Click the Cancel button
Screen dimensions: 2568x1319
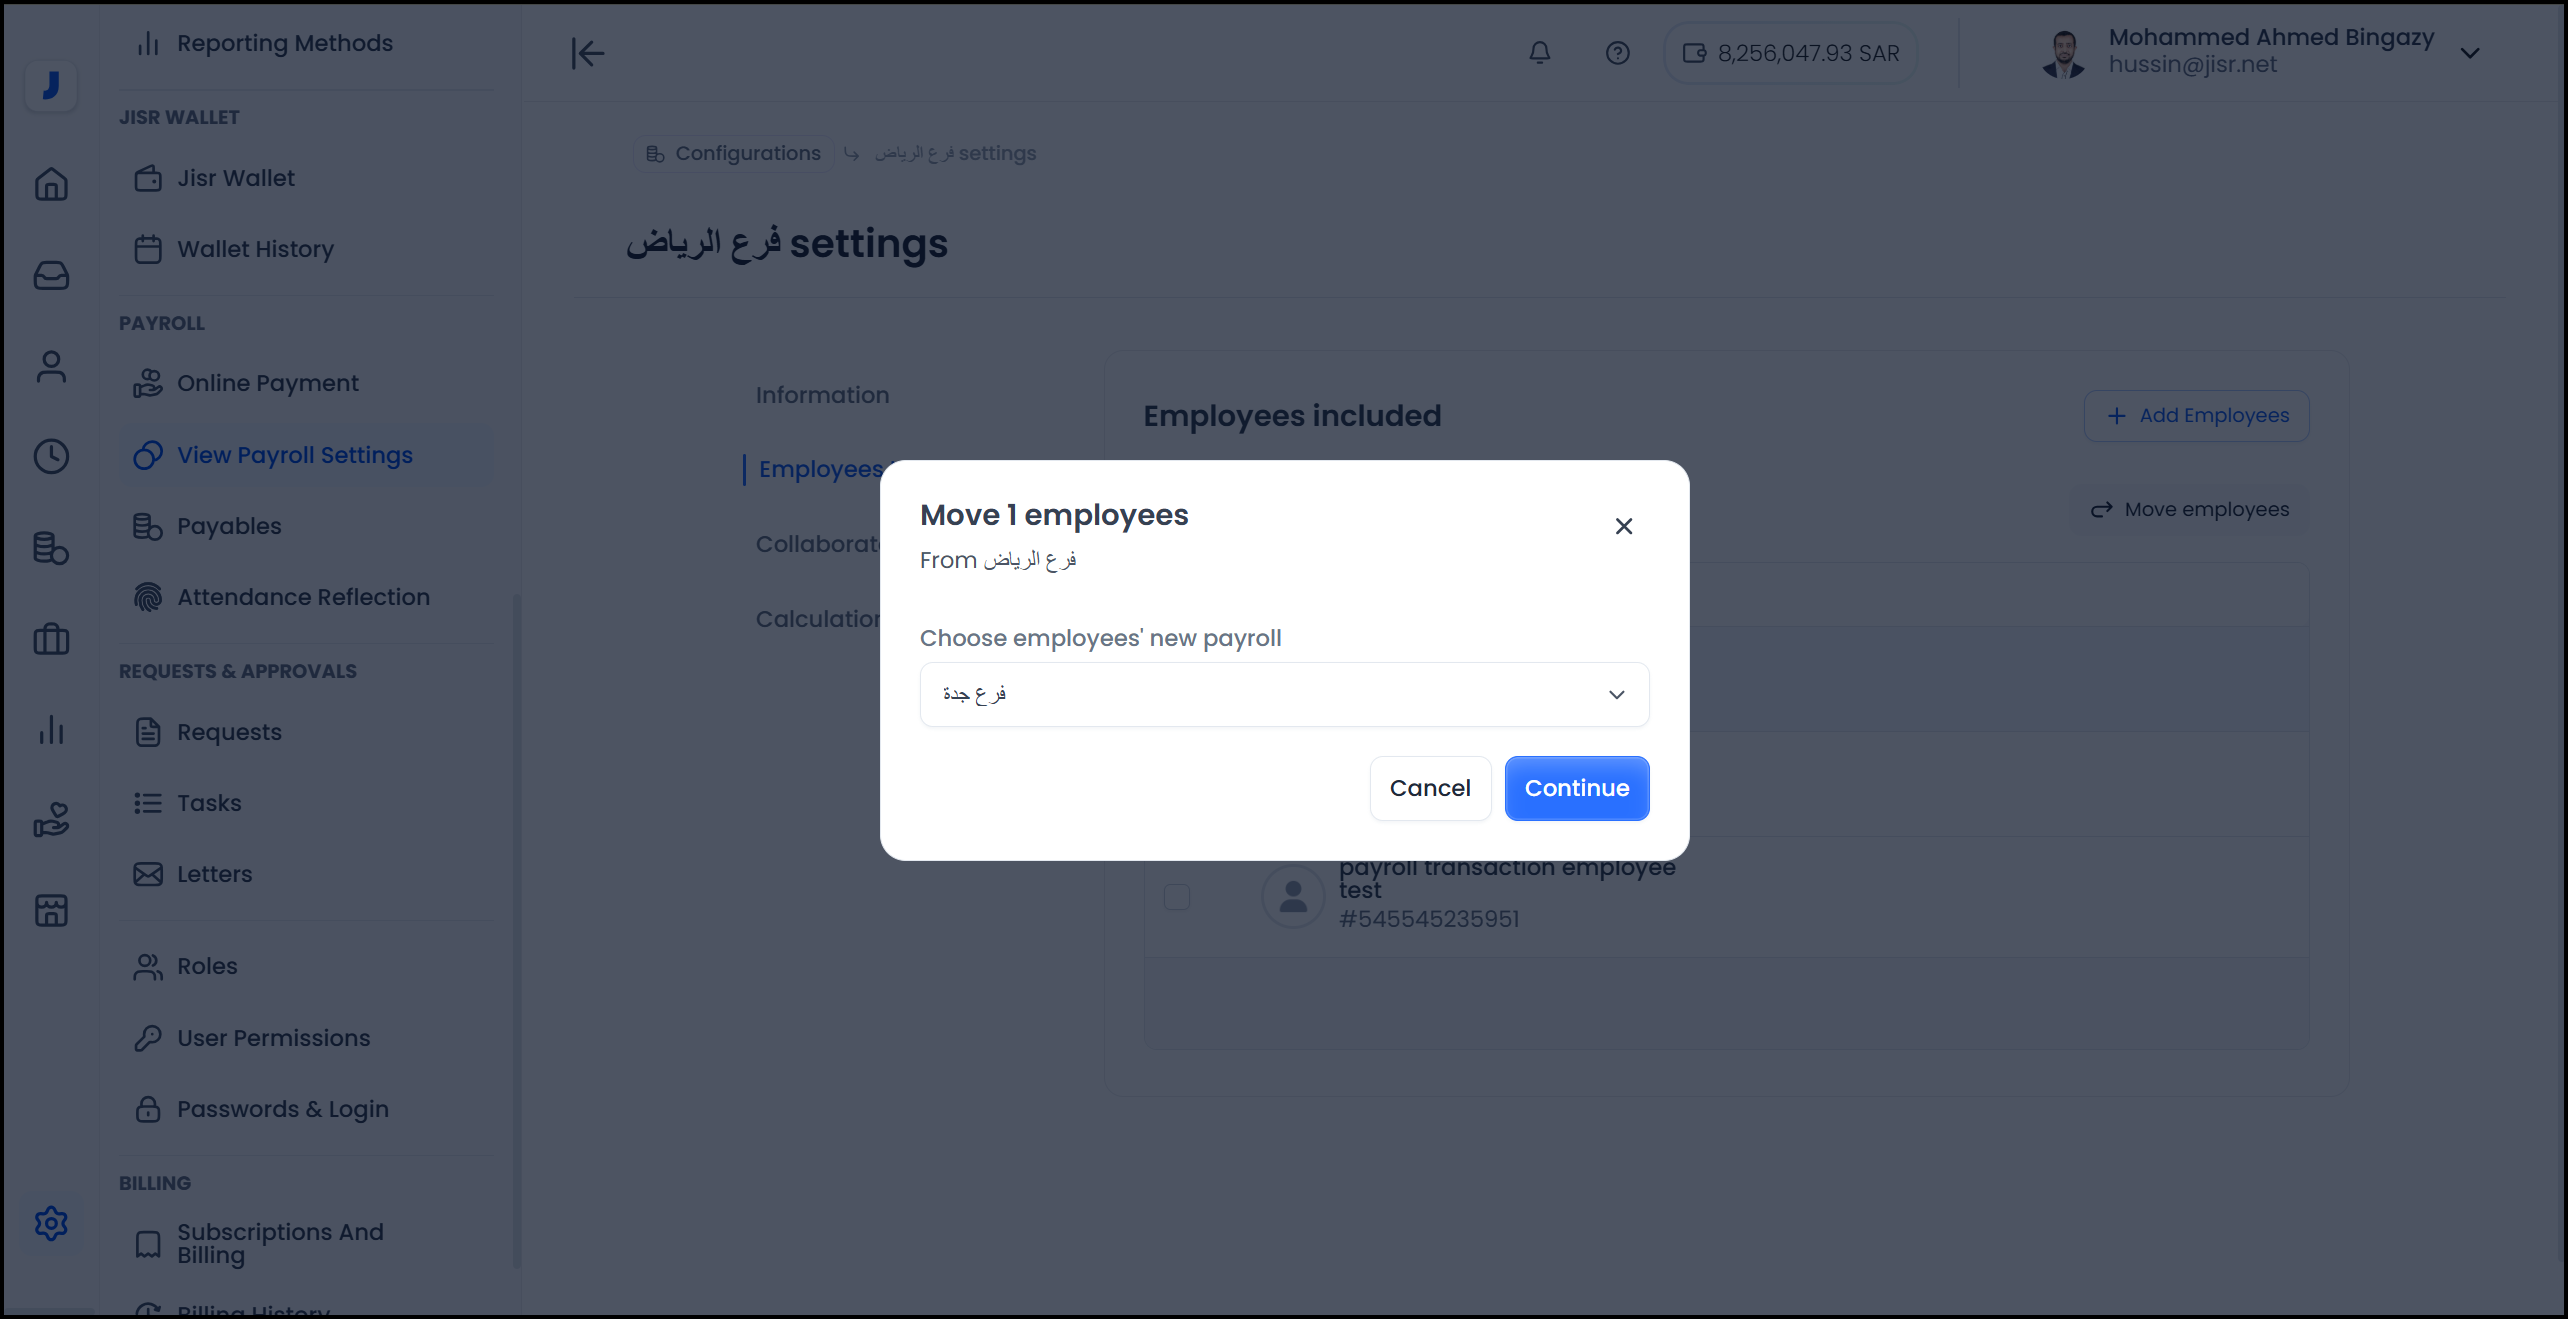click(1430, 788)
